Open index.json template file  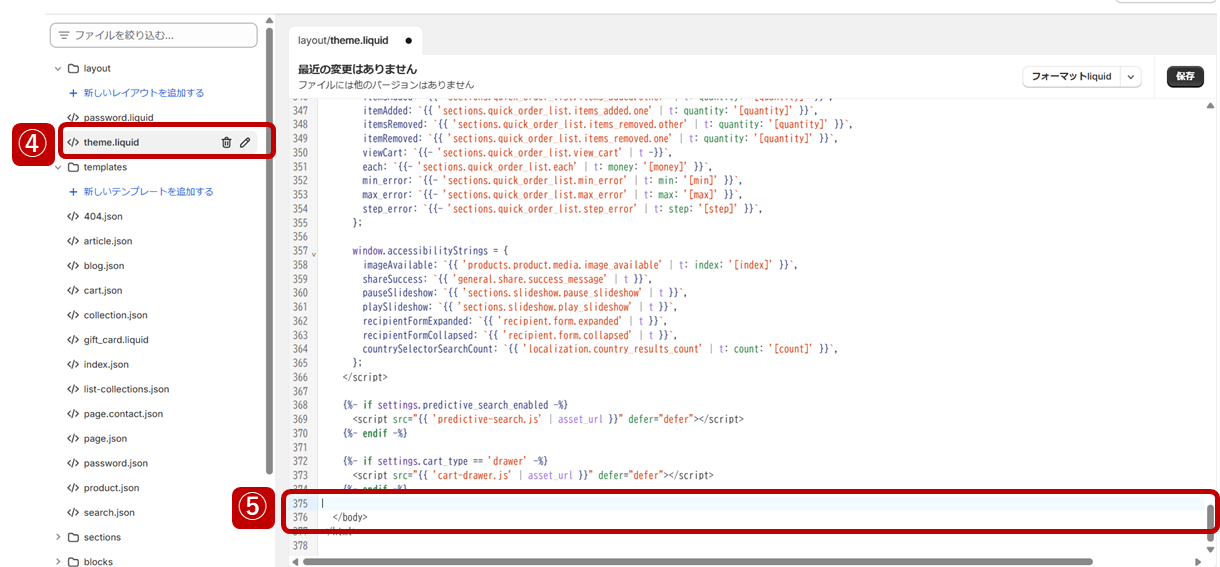(106, 365)
